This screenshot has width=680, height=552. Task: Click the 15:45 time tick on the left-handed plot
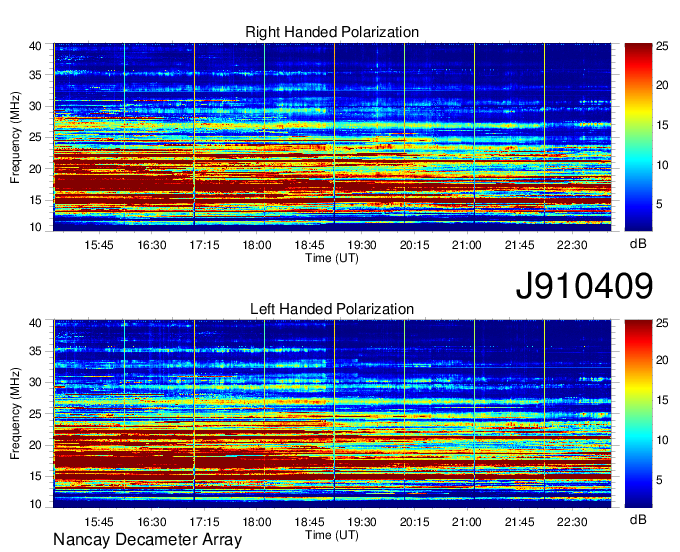[x=99, y=522]
